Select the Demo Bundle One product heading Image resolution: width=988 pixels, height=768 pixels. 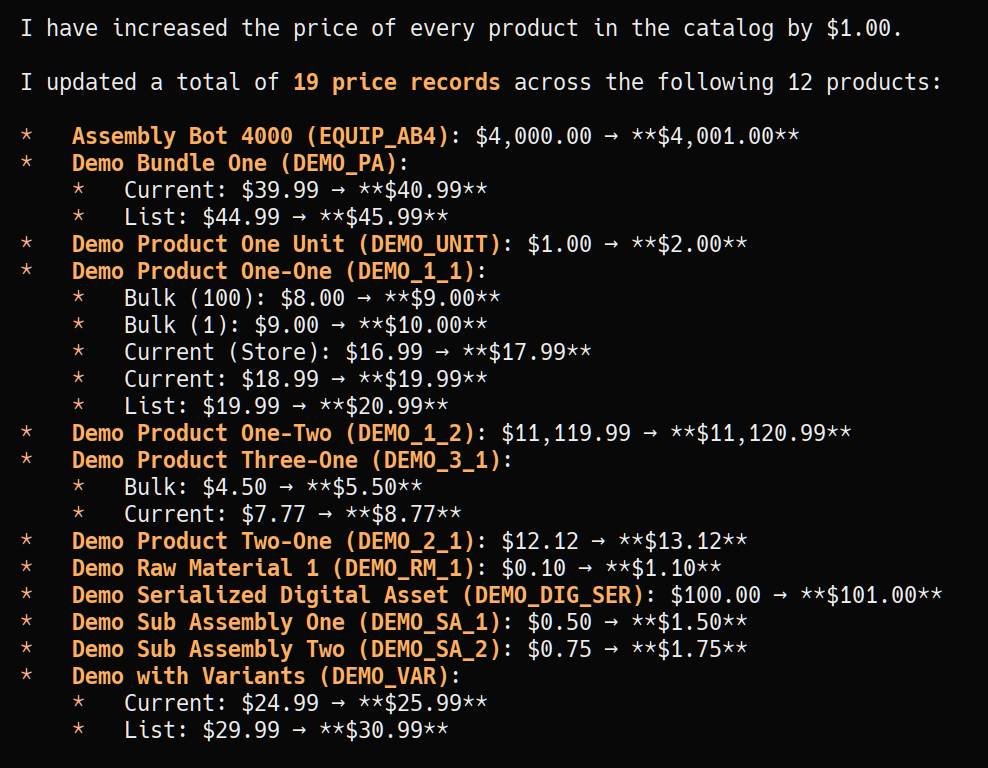[169, 163]
